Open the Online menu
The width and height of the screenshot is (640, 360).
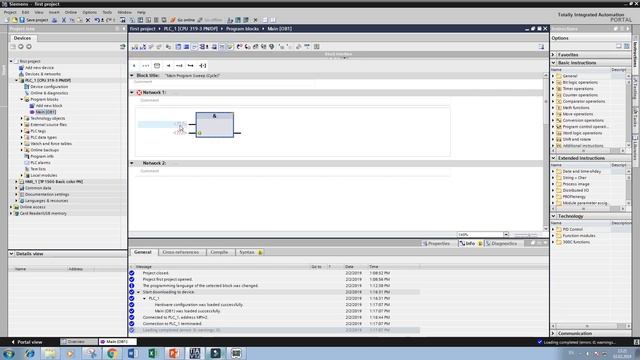pos(71,12)
